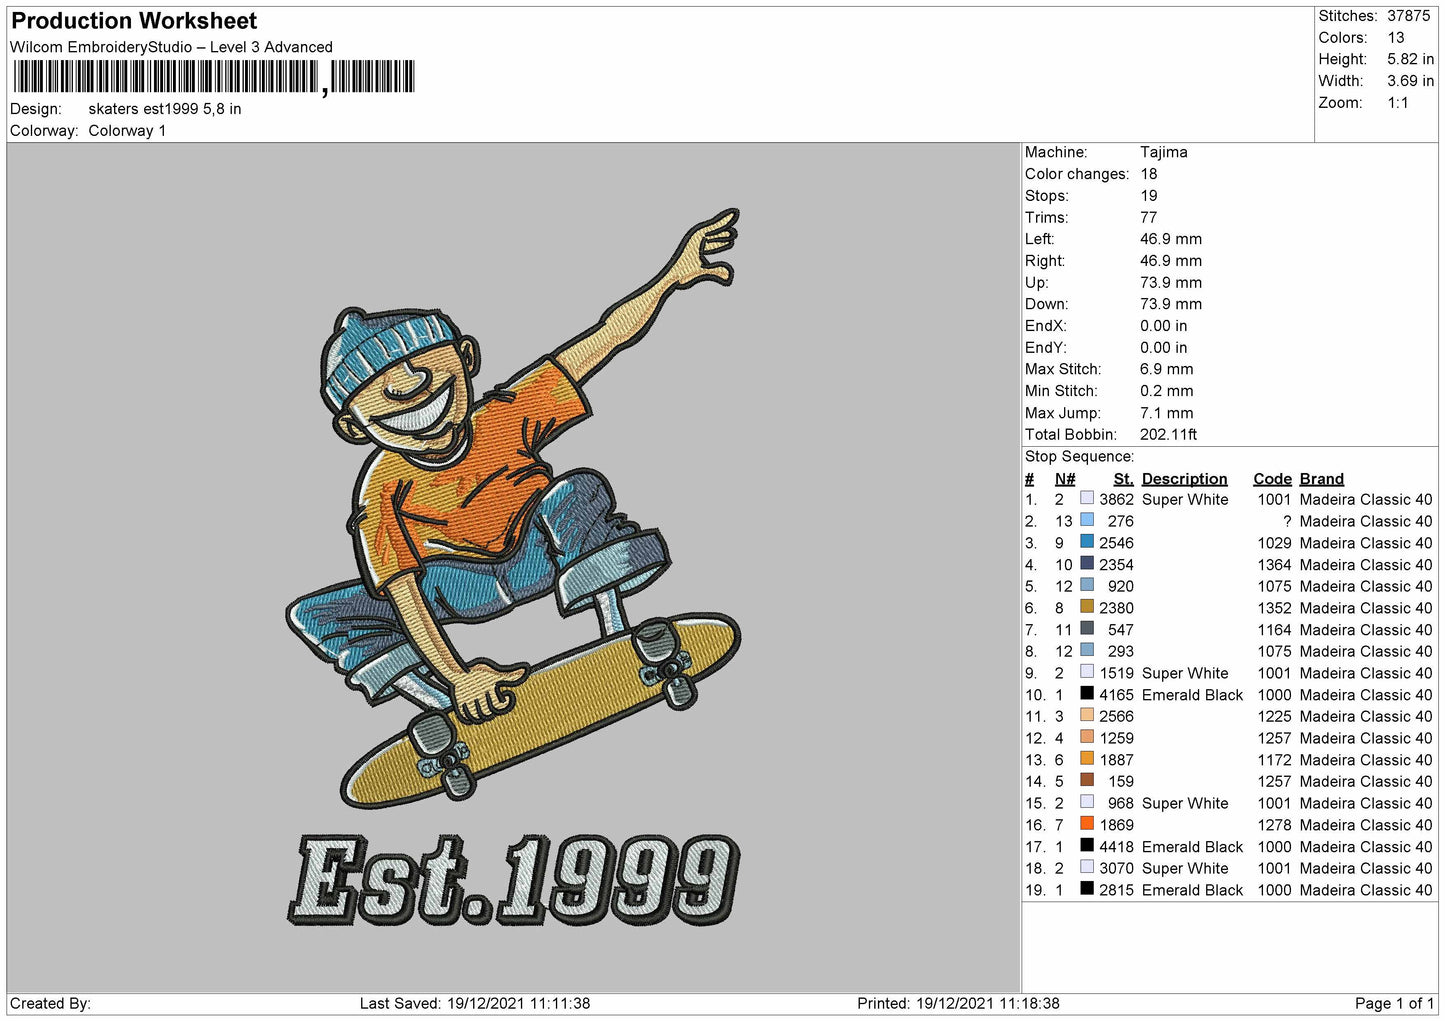Click the 'St.' stitch column header
The width and height of the screenshot is (1445, 1021).
[1123, 479]
